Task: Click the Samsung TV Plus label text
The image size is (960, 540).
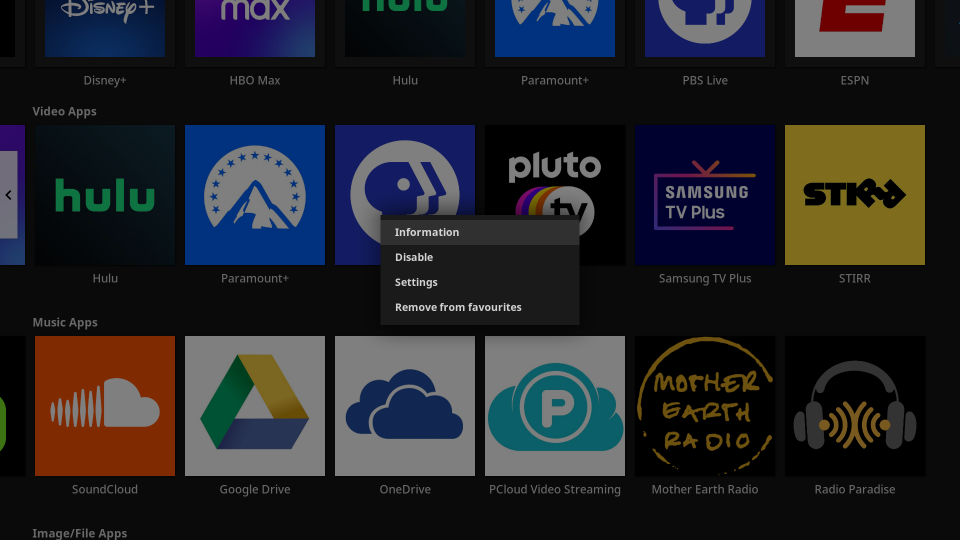Action: pos(705,279)
